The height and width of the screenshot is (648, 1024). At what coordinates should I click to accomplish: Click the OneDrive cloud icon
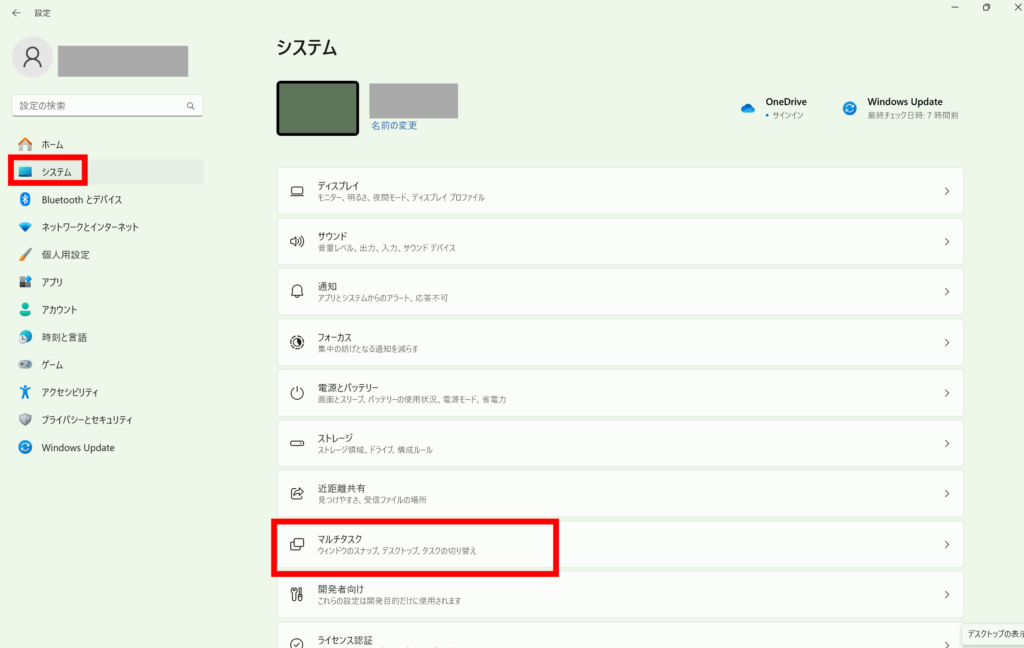point(748,108)
